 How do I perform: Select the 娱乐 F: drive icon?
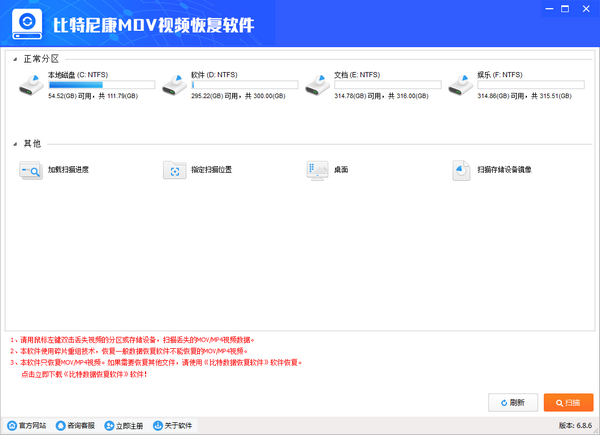point(461,86)
